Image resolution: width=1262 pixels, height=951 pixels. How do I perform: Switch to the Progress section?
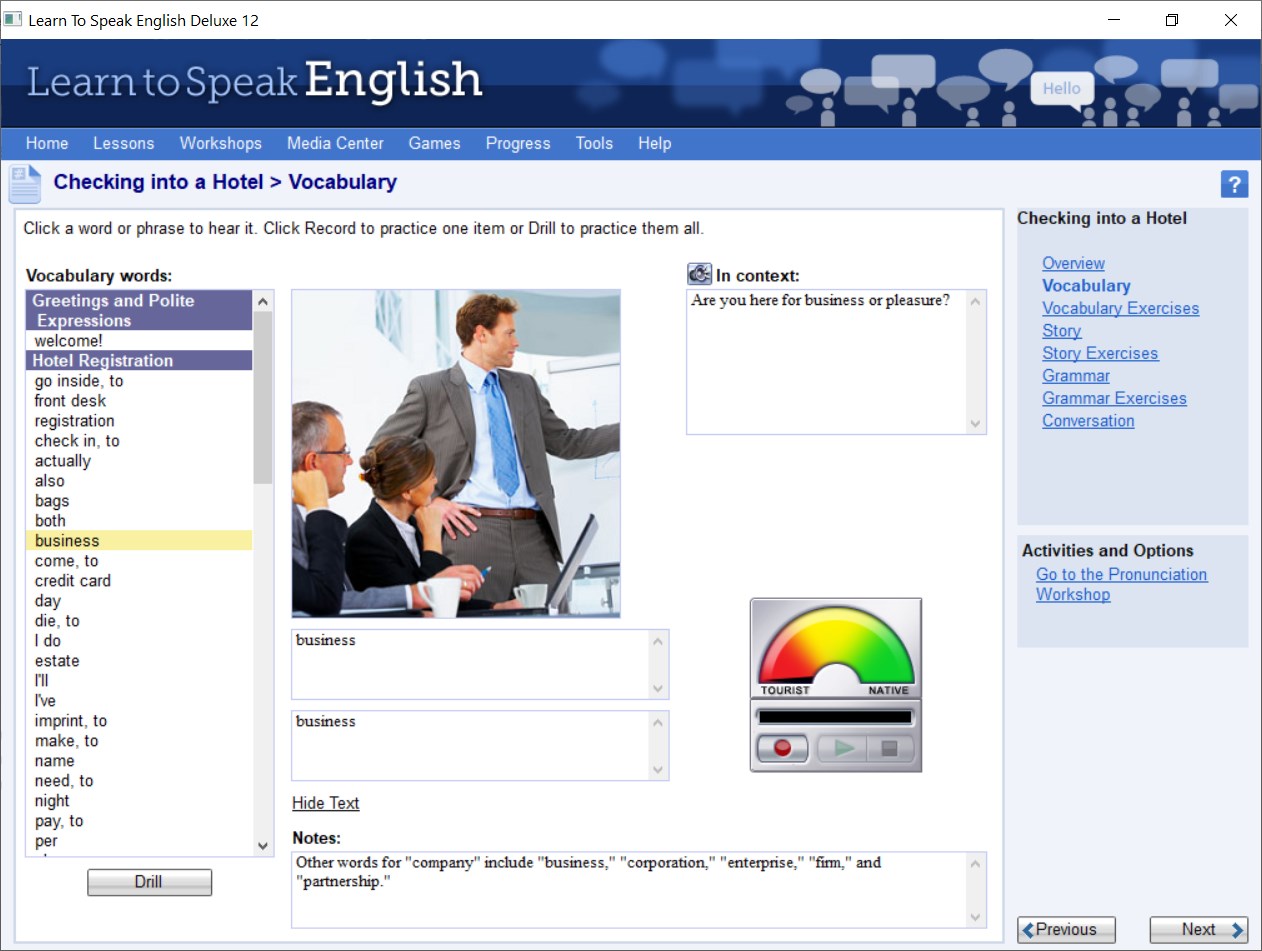(x=517, y=143)
